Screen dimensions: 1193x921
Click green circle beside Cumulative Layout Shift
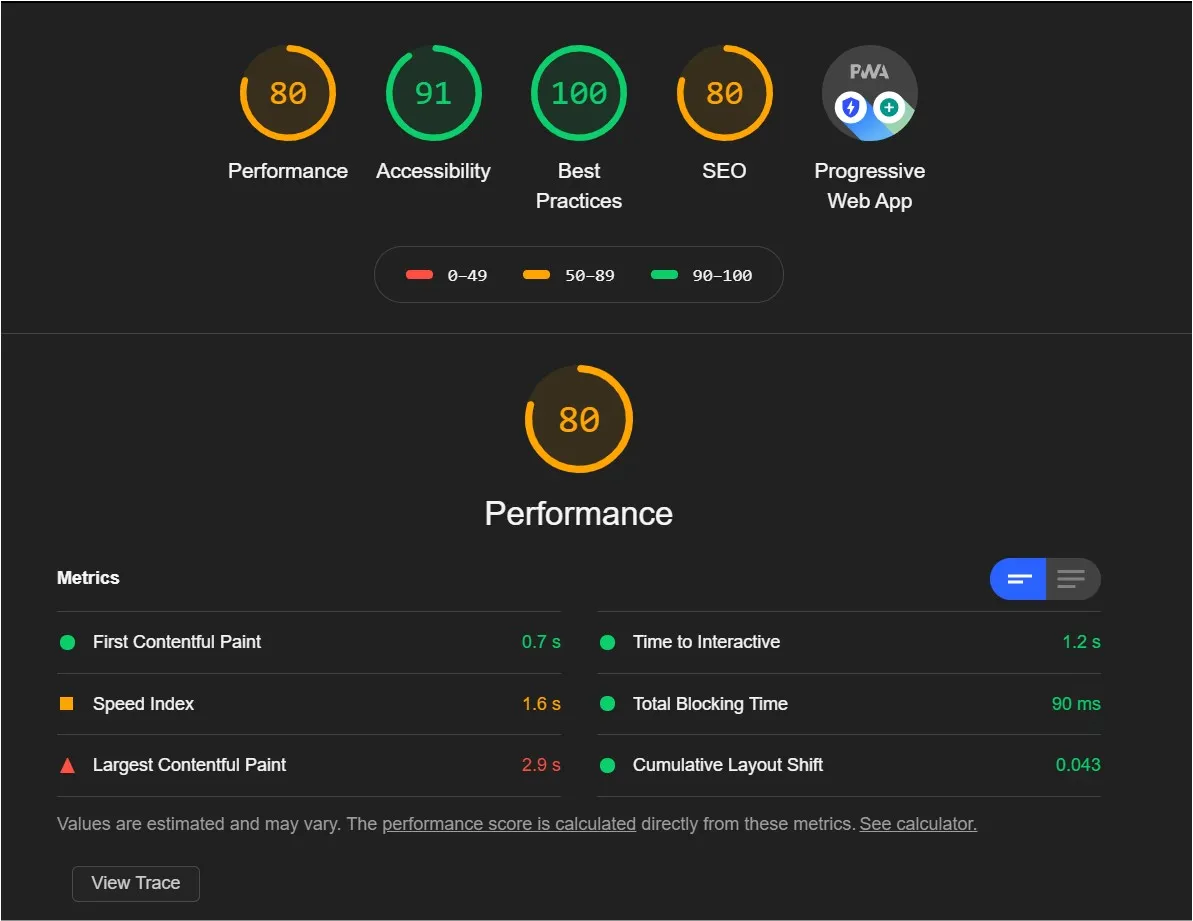(607, 765)
